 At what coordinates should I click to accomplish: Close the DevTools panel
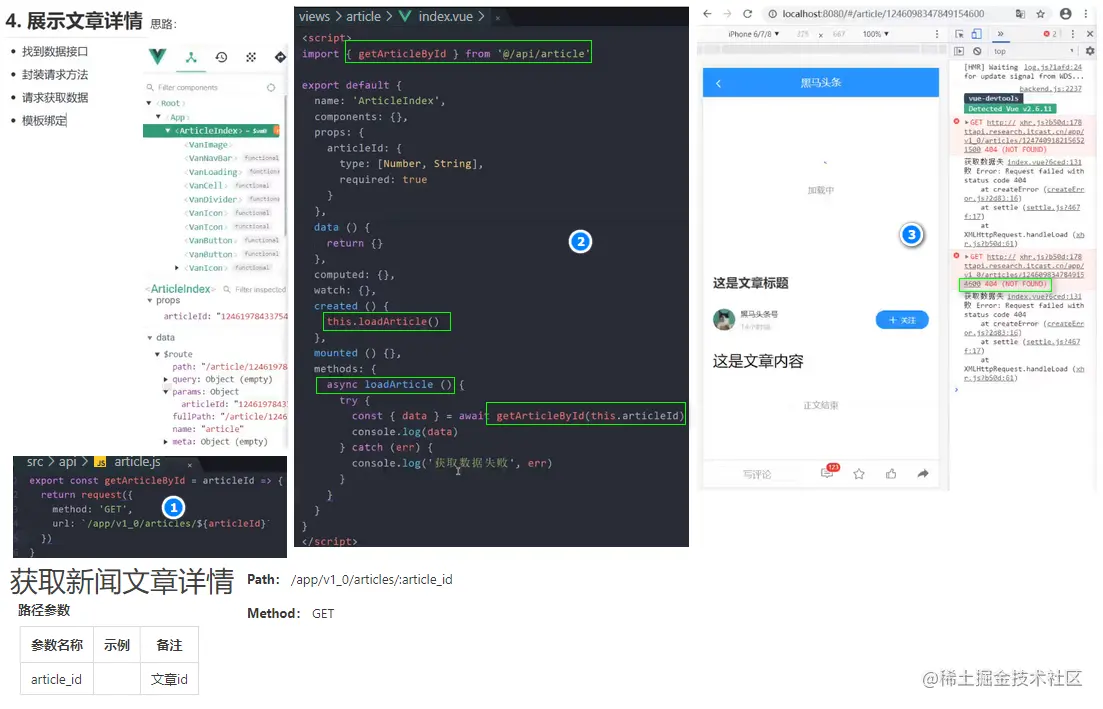[1090, 34]
